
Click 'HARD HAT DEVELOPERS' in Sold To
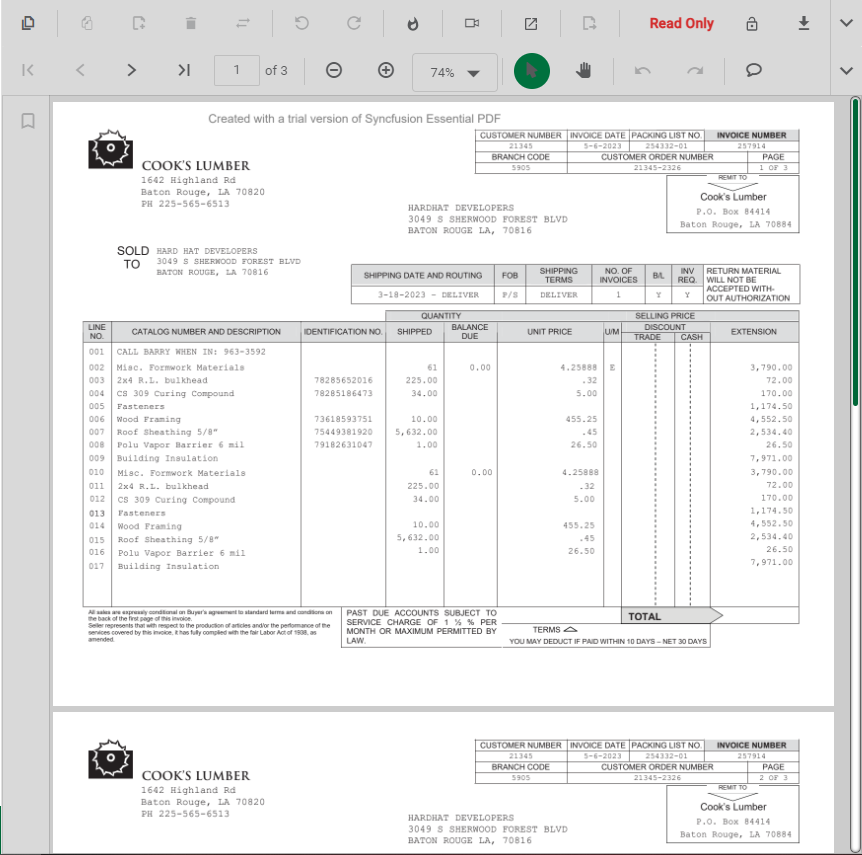pos(207,251)
